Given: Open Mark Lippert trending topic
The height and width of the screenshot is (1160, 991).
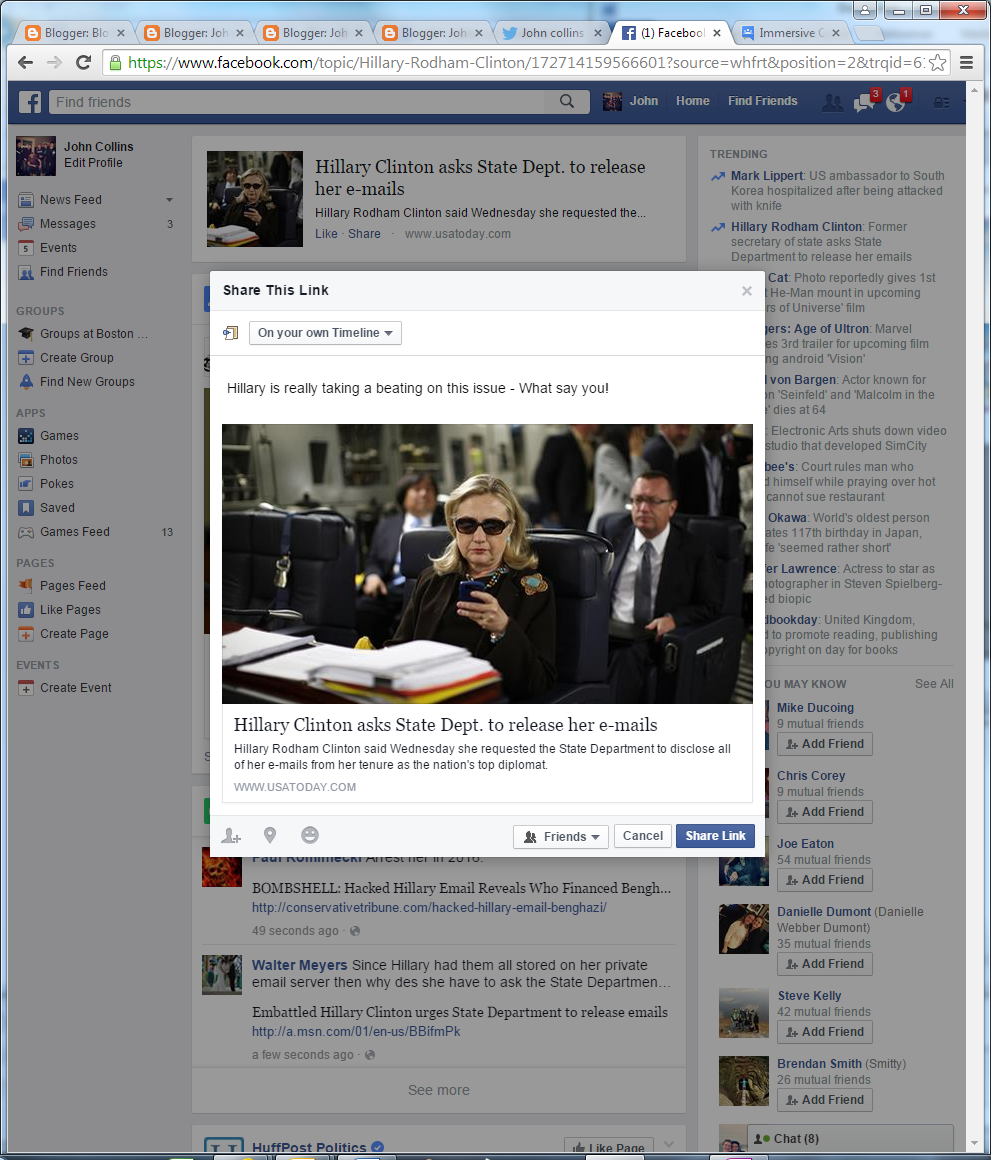Looking at the screenshot, I should coord(767,175).
